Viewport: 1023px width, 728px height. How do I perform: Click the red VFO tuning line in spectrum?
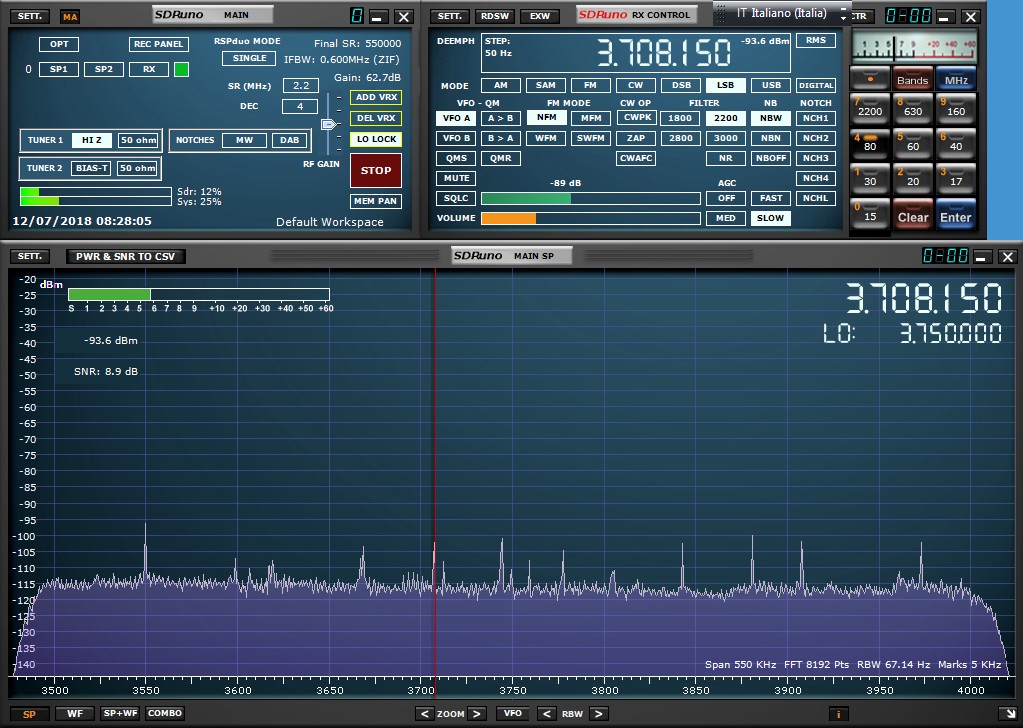click(x=435, y=473)
